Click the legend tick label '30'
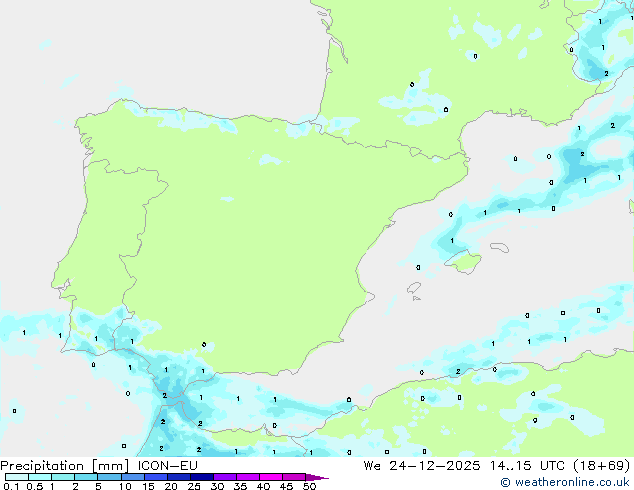Viewport: 634px width, 490px height. pos(217,486)
